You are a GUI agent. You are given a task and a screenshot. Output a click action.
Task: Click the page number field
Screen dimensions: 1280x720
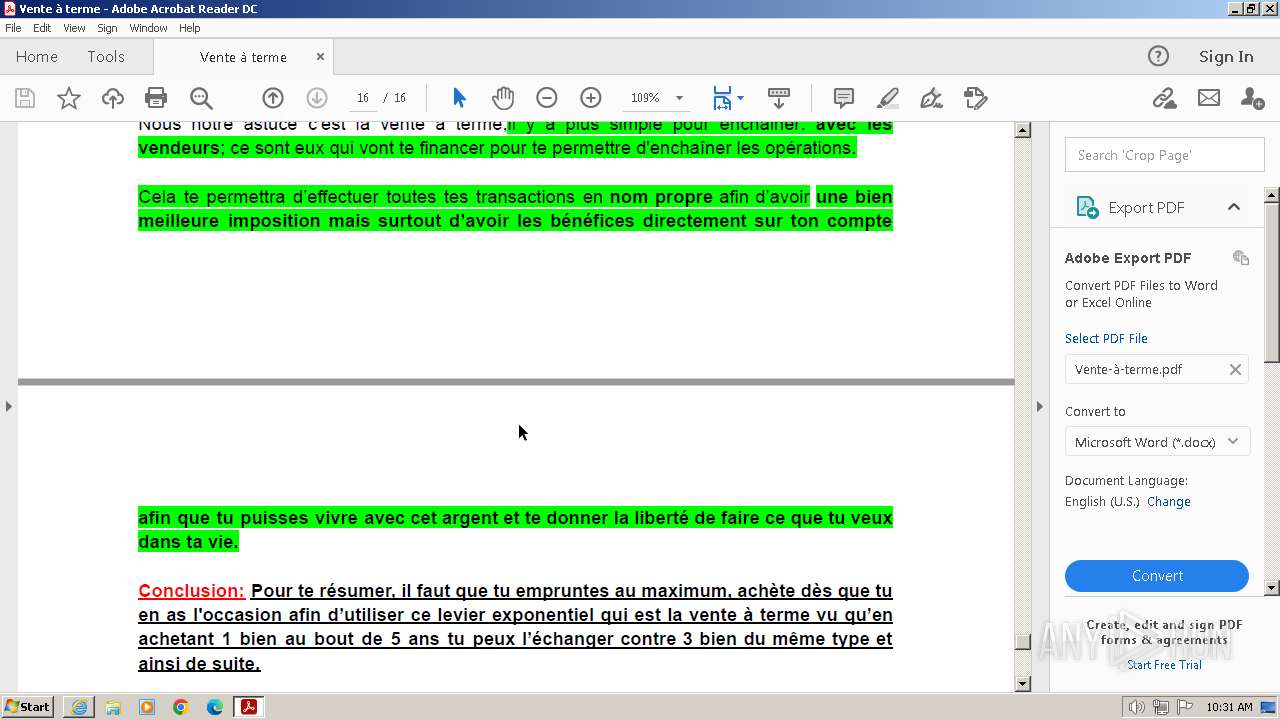[363, 98]
